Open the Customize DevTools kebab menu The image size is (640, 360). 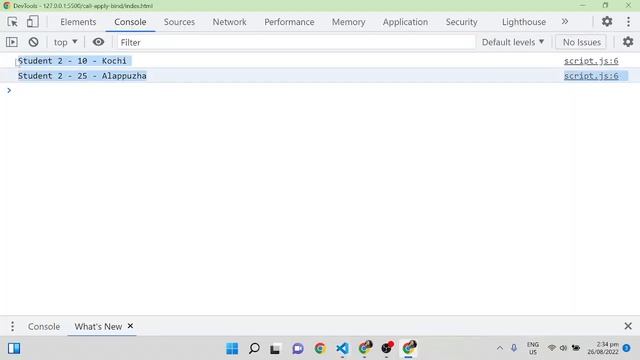(x=628, y=22)
